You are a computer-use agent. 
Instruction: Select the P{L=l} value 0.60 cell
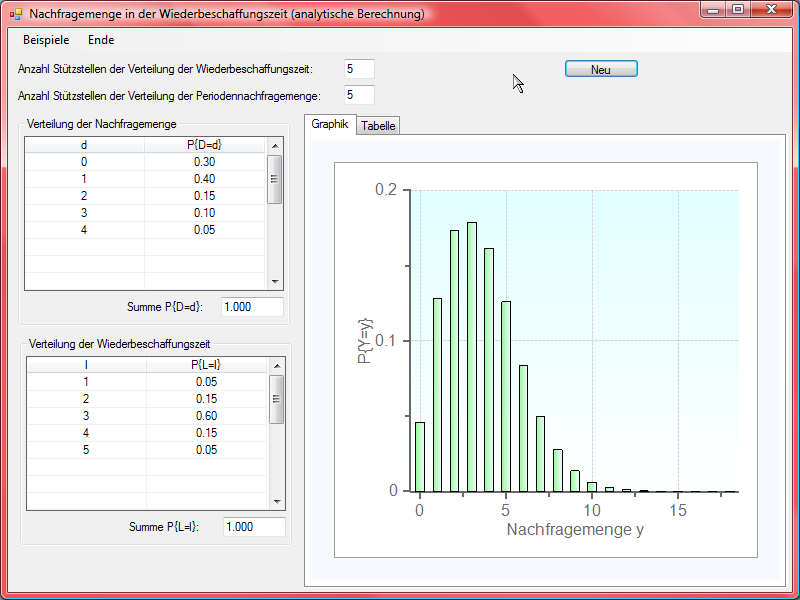point(205,415)
